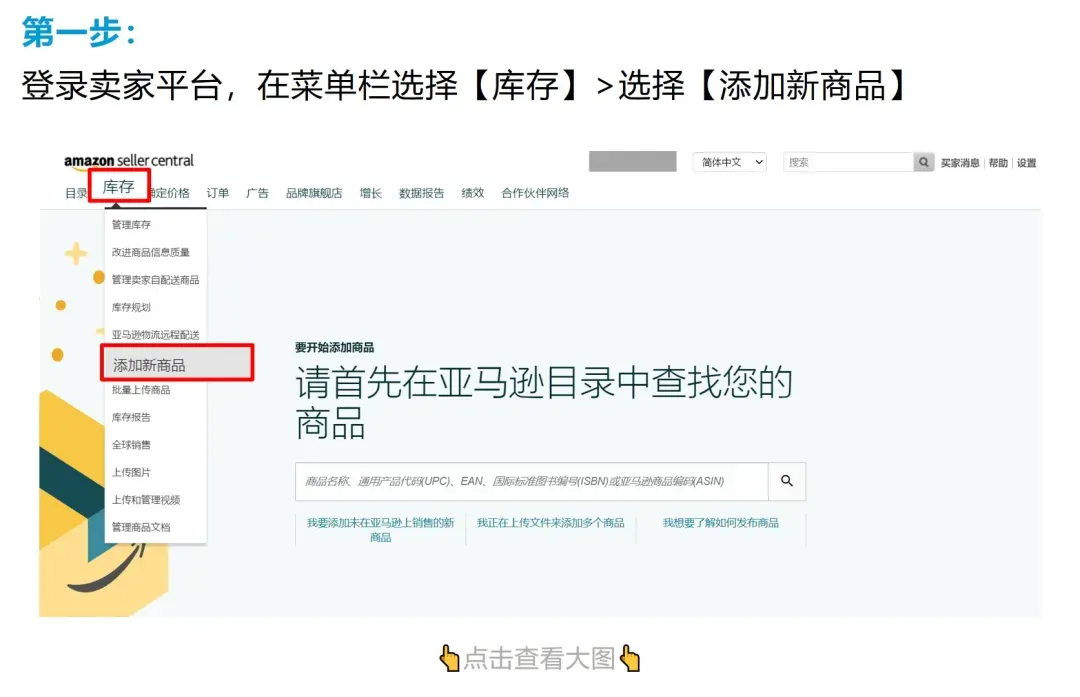Open the 数据报告 menu
Image resolution: width=1080 pixels, height=697 pixels.
422,194
